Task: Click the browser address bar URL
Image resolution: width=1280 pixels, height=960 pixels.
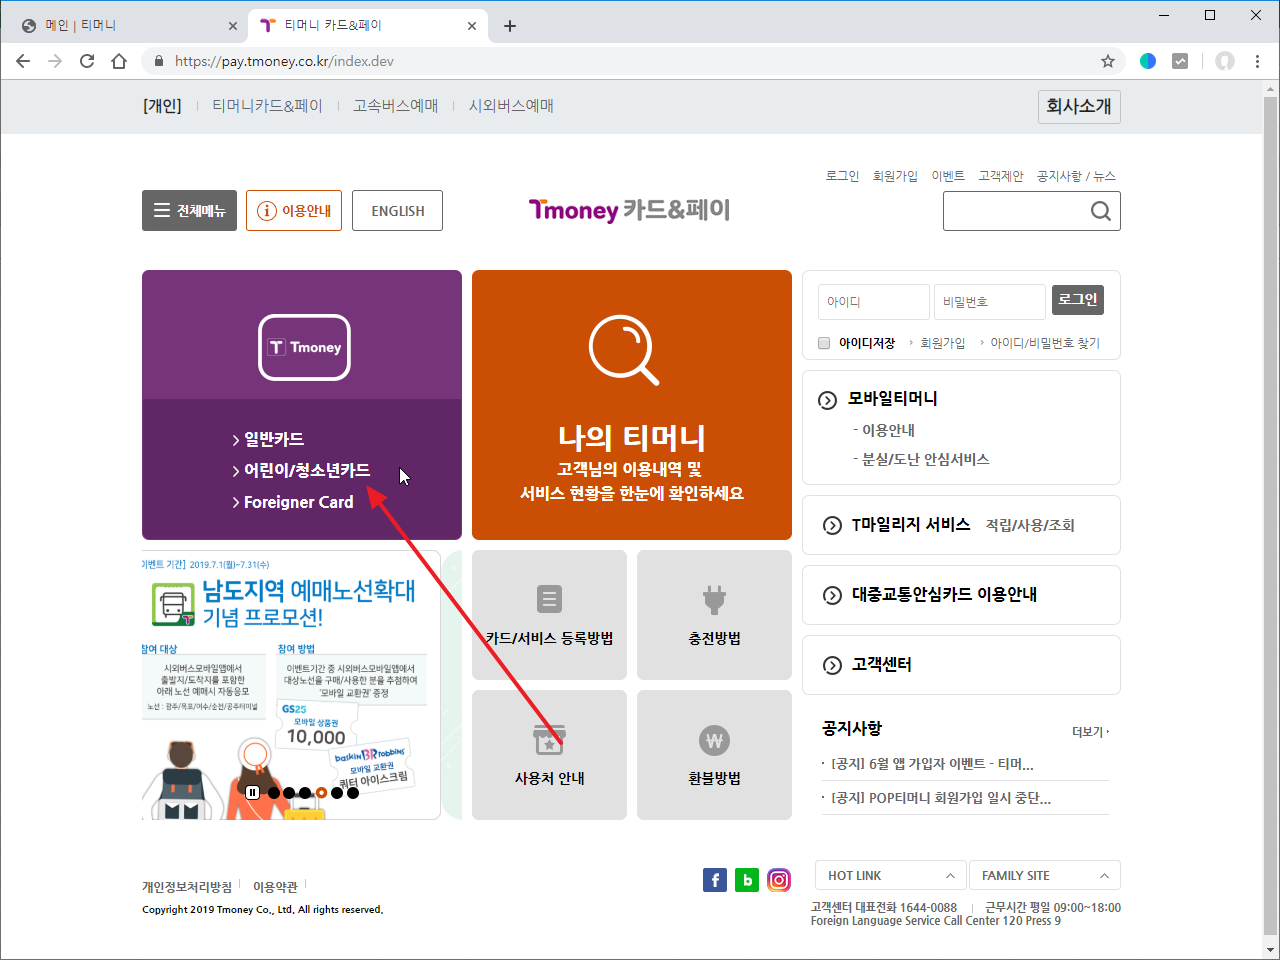Action: [284, 61]
